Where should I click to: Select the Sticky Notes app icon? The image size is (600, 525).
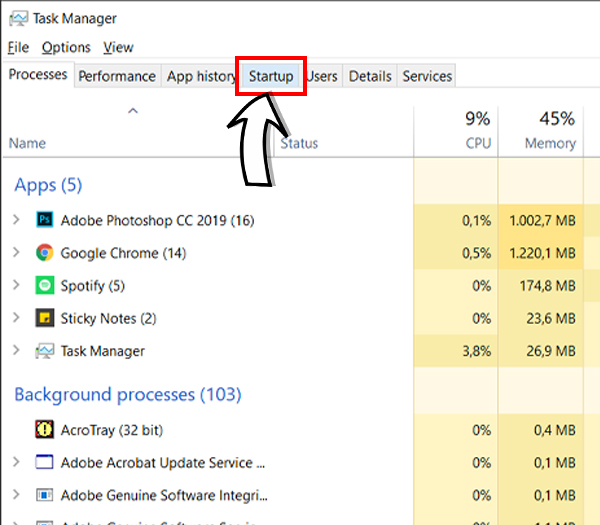(x=45, y=318)
